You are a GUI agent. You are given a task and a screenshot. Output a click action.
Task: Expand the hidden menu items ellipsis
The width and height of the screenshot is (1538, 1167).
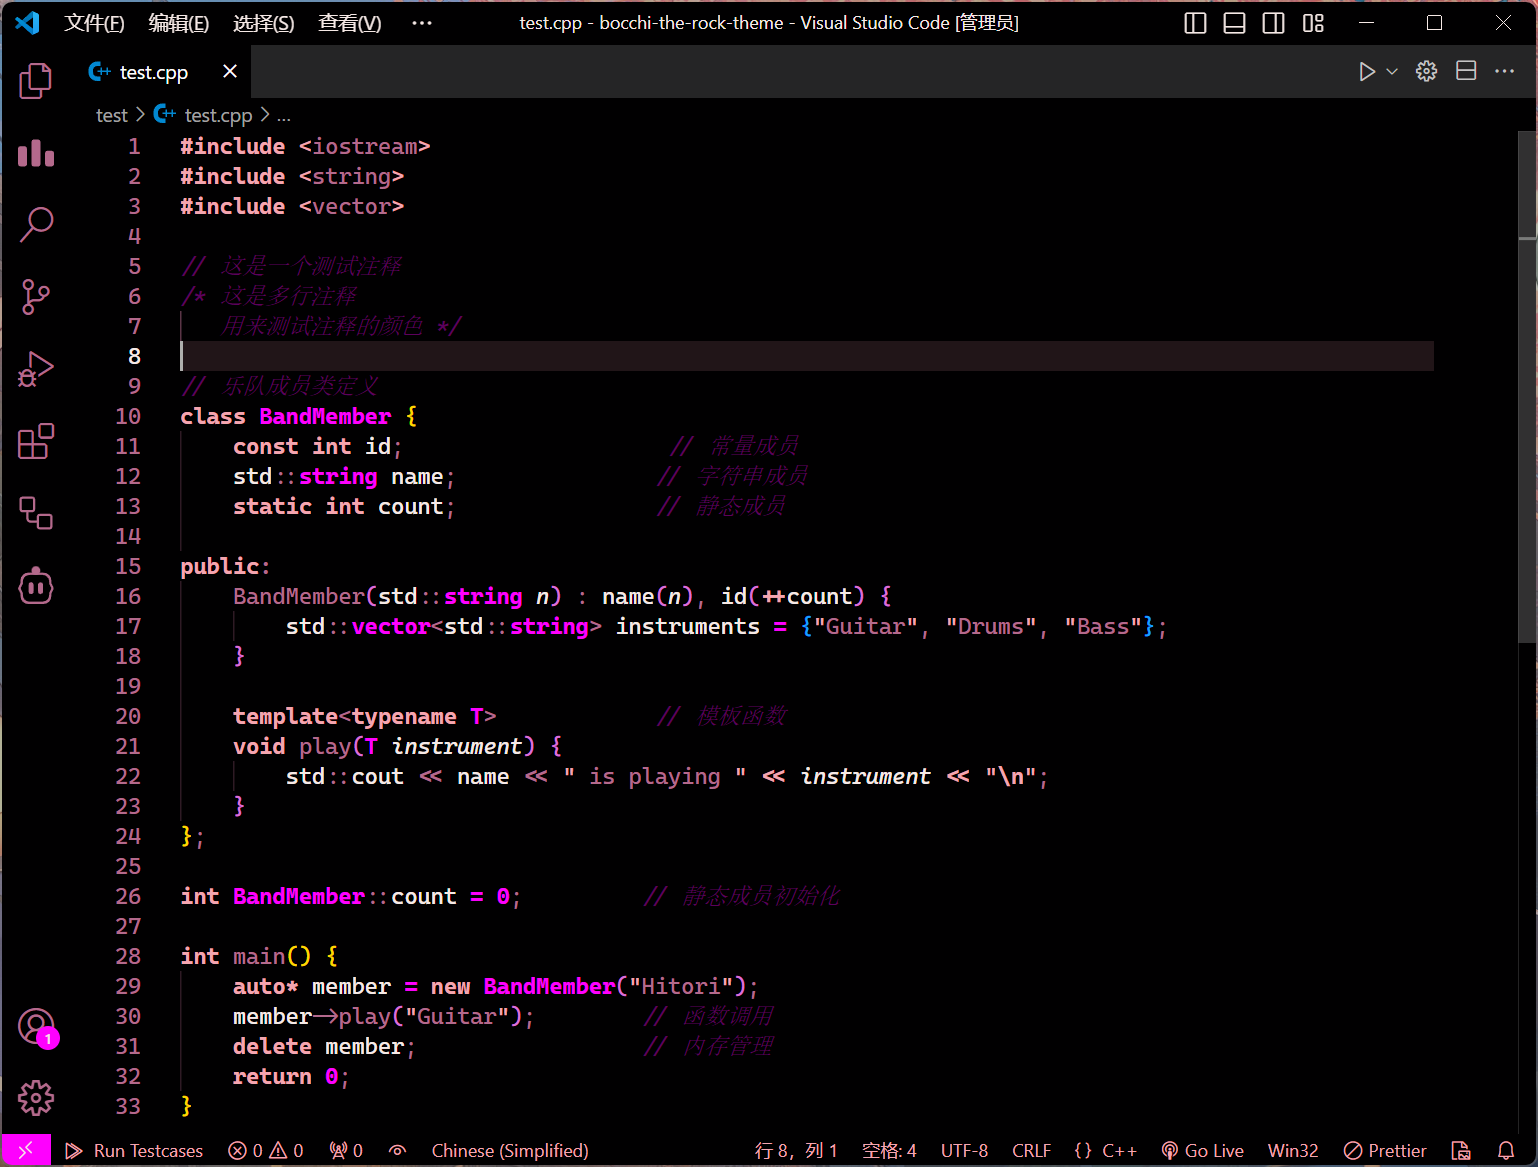coord(422,23)
